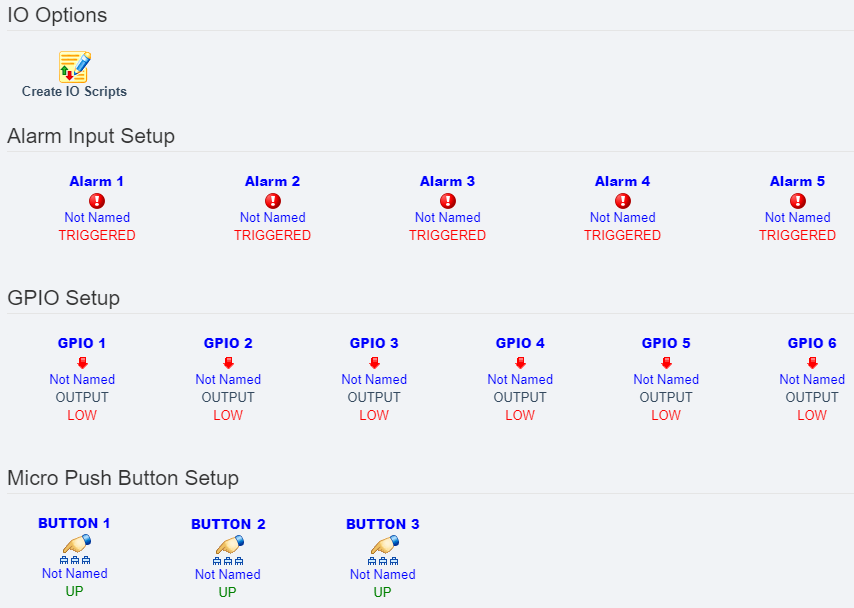The height and width of the screenshot is (608, 854).
Task: Select the GPIO 4 label
Action: [x=520, y=343]
